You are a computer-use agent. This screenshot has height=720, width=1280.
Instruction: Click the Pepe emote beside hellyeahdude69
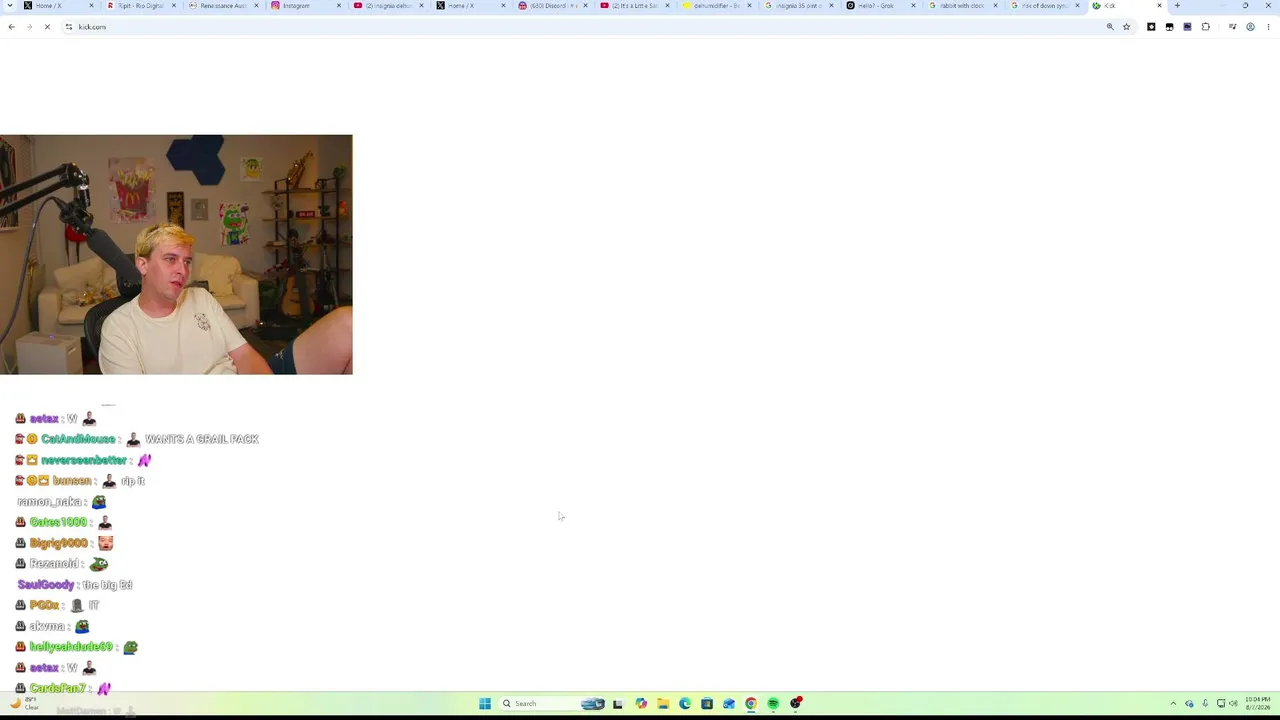coord(130,647)
